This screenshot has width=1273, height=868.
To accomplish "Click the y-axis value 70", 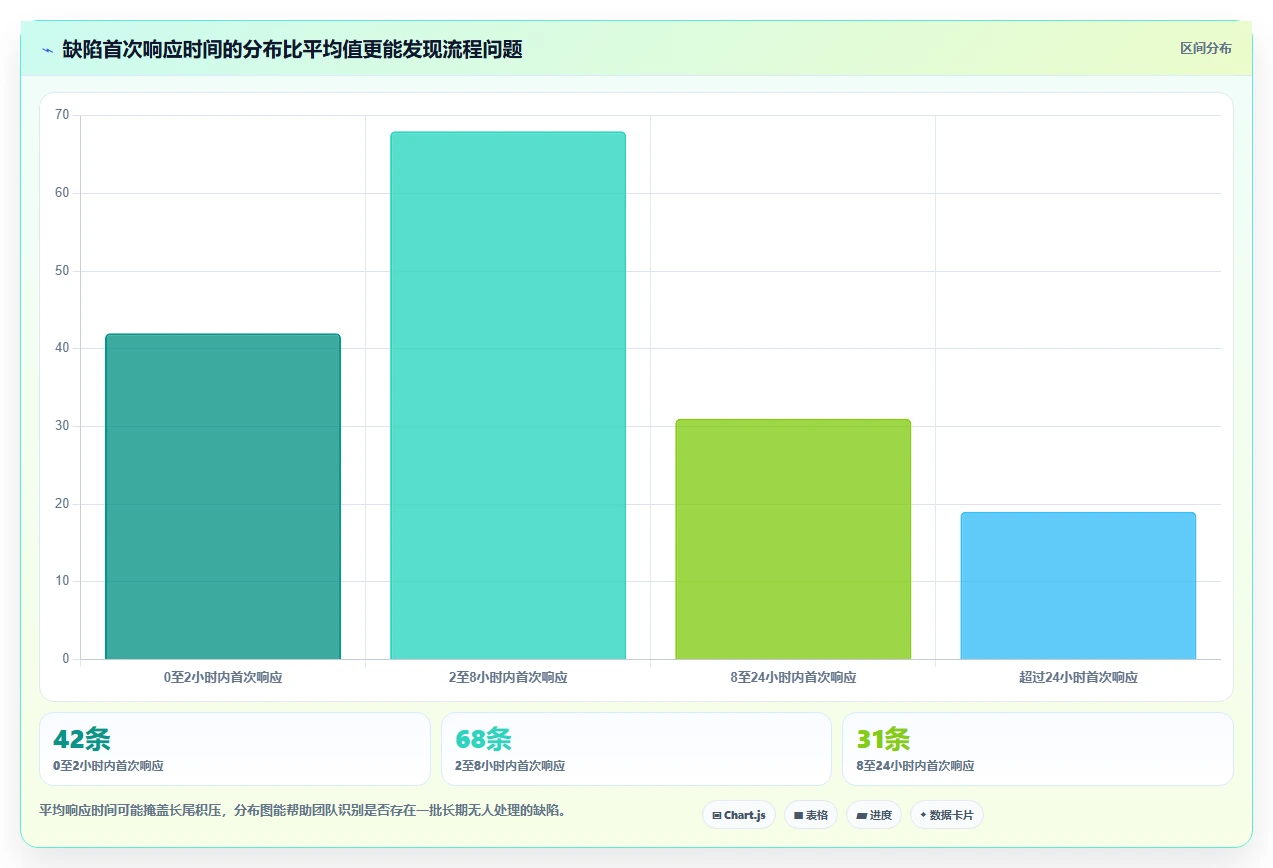I will point(62,115).
